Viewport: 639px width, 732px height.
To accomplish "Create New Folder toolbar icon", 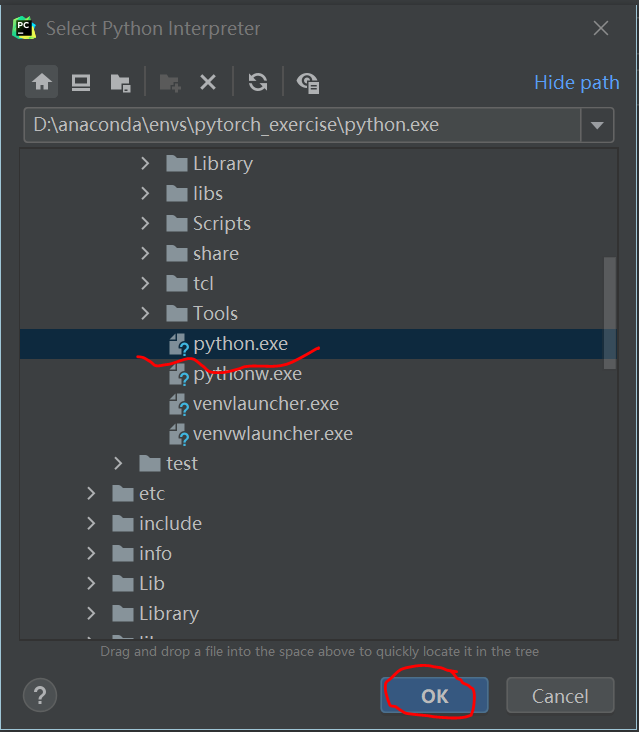I will (170, 83).
